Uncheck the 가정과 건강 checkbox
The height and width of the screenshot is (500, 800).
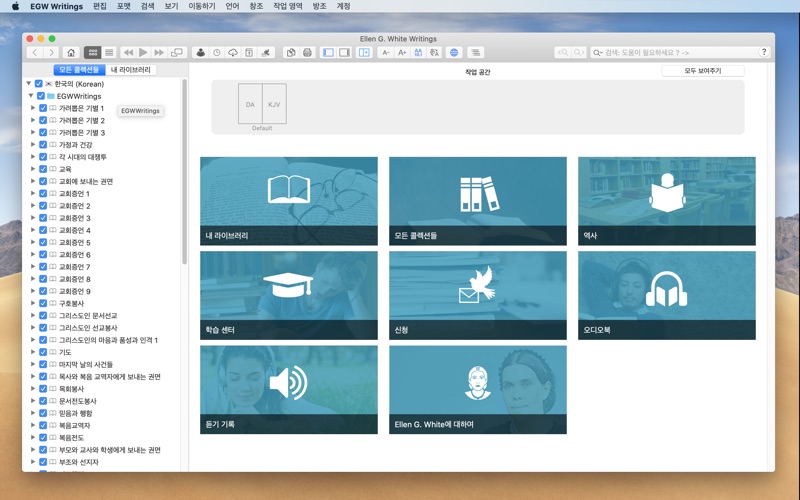43,145
